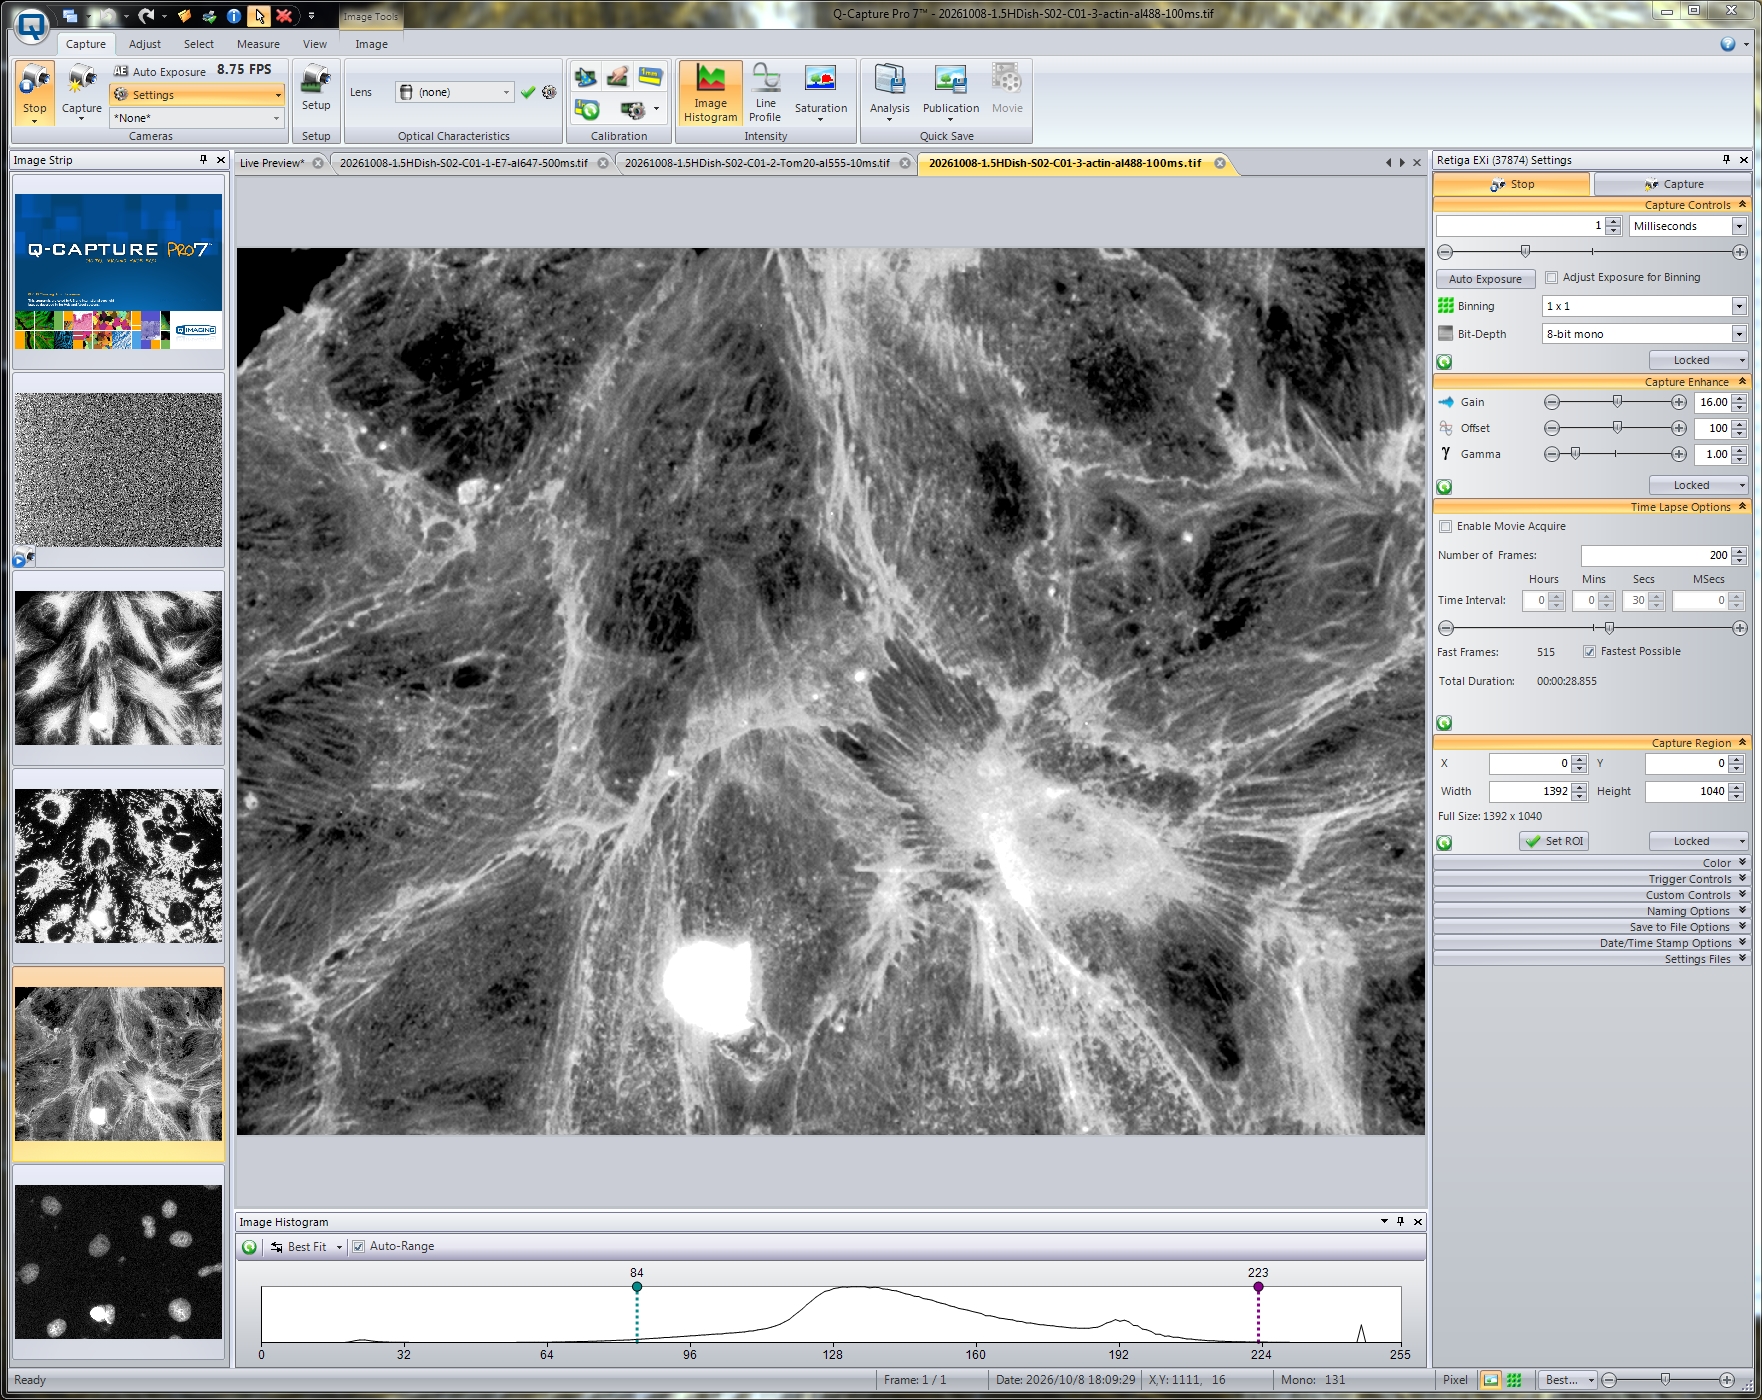
Task: Switch to the Live Preview tab
Action: 271,163
